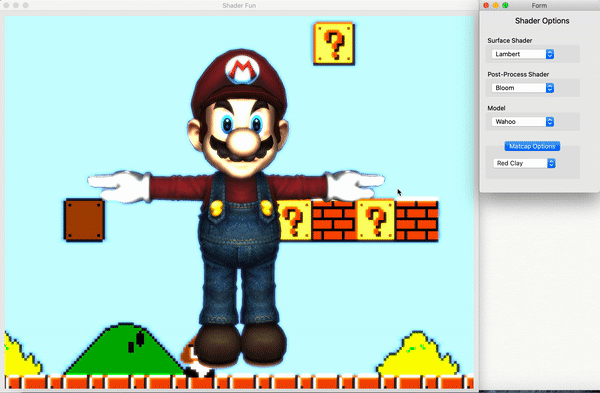Image resolution: width=600 pixels, height=393 pixels.
Task: Click the Matcap Options button
Action: tap(532, 146)
